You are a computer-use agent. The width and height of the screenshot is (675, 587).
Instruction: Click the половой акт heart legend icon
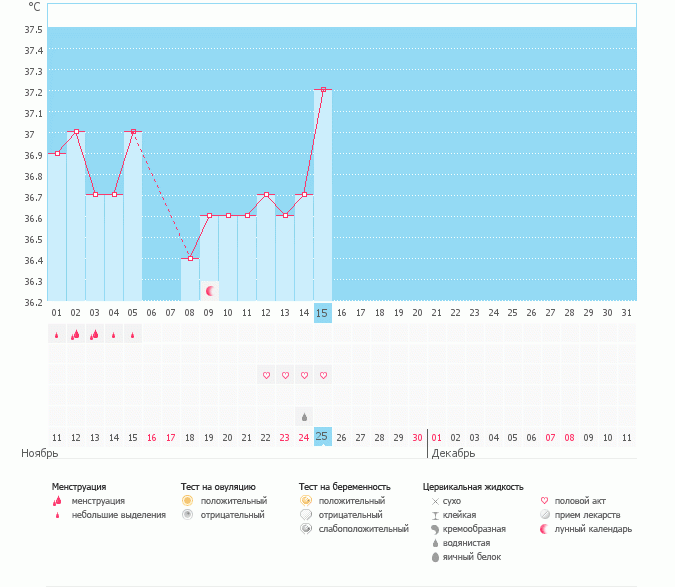point(544,501)
